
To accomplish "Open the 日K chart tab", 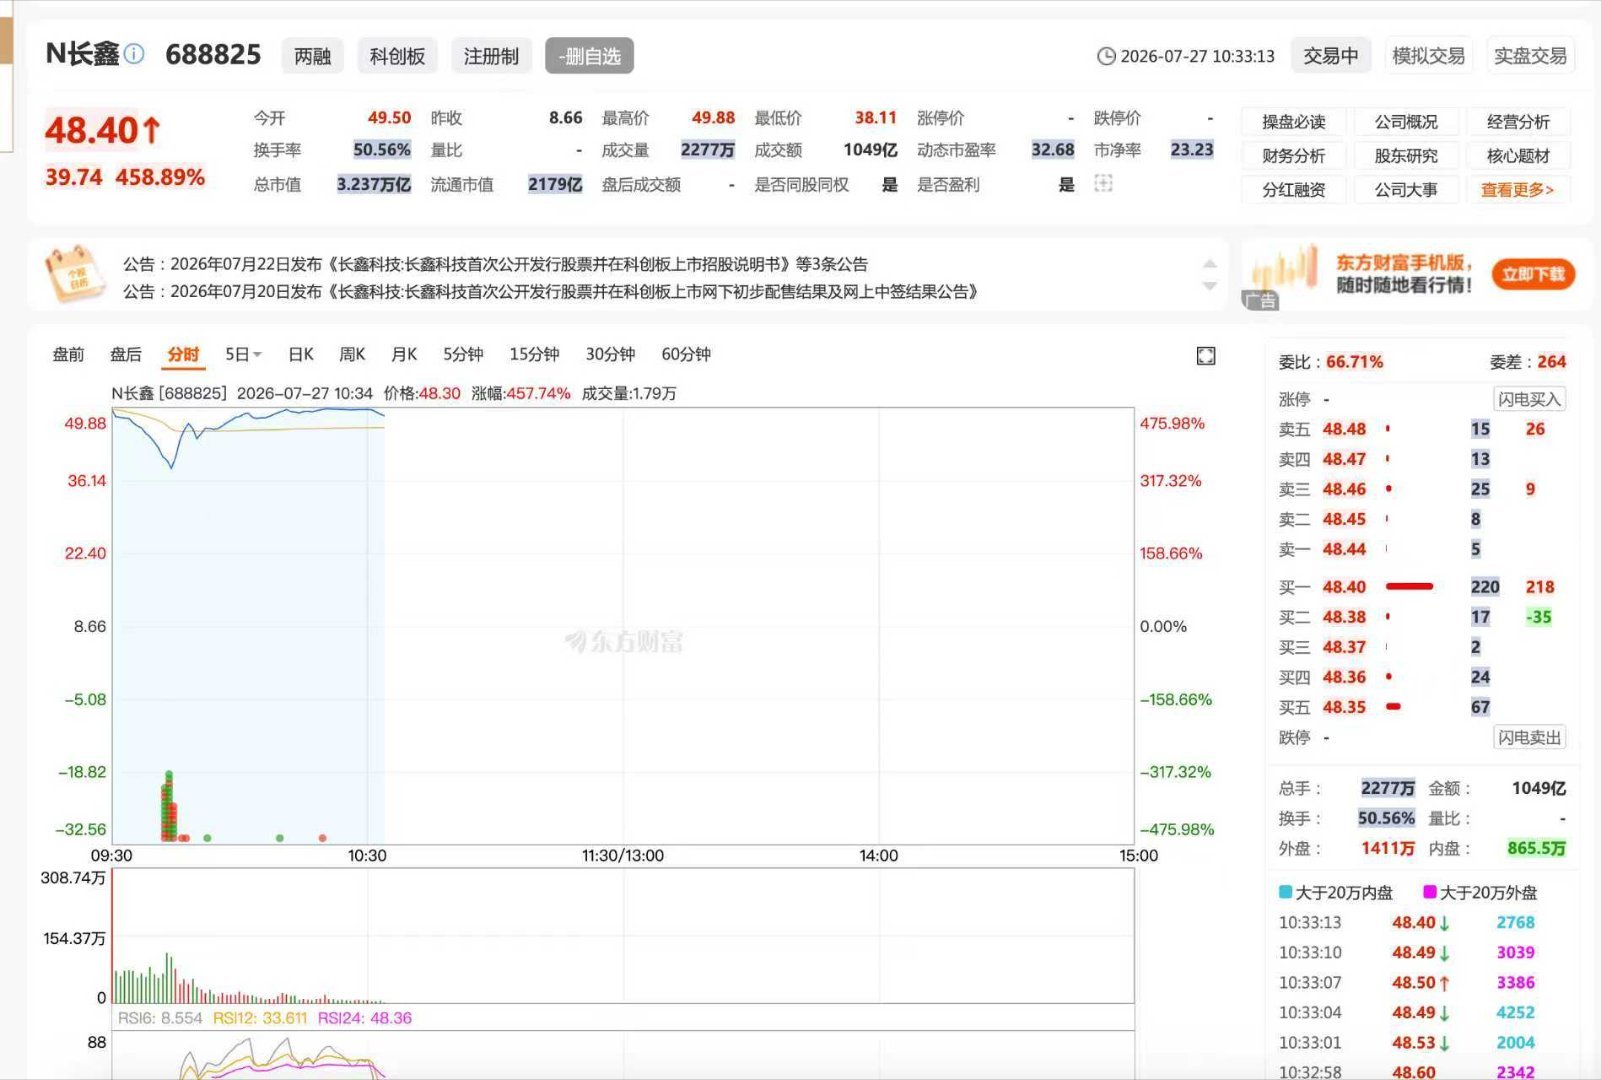I will pos(301,354).
